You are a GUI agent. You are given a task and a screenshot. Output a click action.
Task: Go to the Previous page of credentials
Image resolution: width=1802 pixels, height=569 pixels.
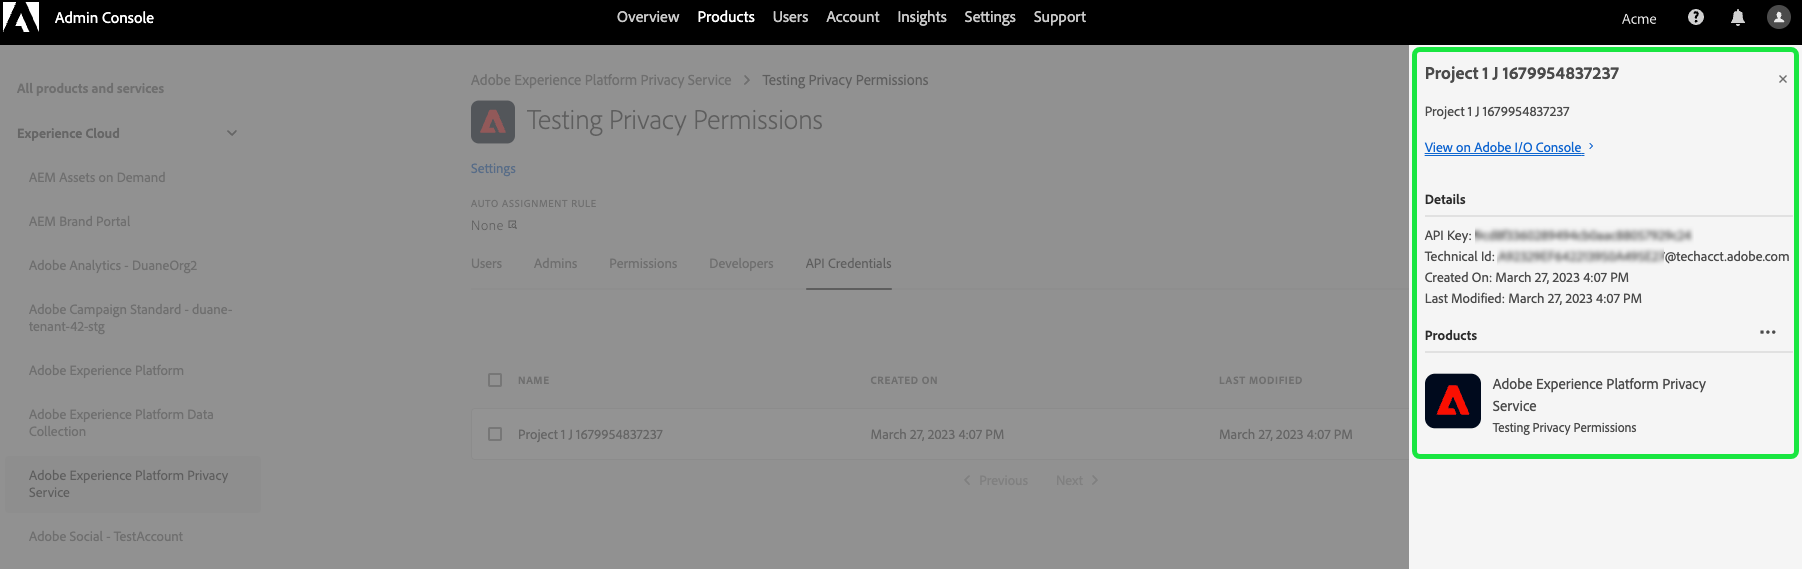[996, 481]
